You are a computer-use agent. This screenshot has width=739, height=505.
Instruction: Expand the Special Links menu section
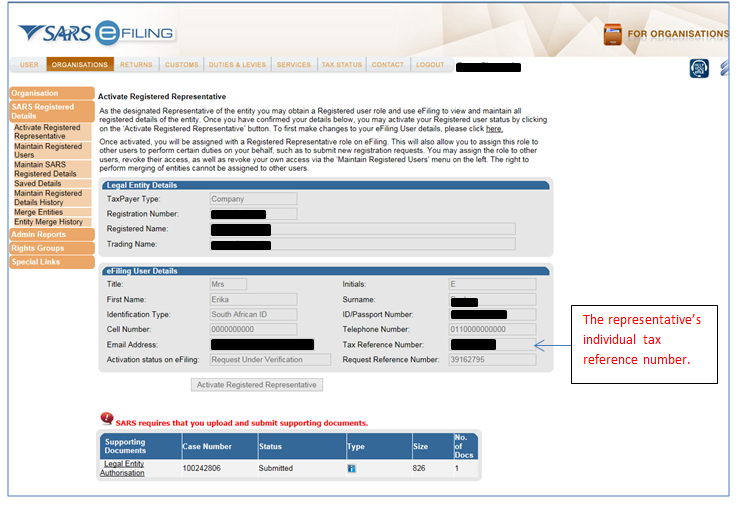pos(36,262)
